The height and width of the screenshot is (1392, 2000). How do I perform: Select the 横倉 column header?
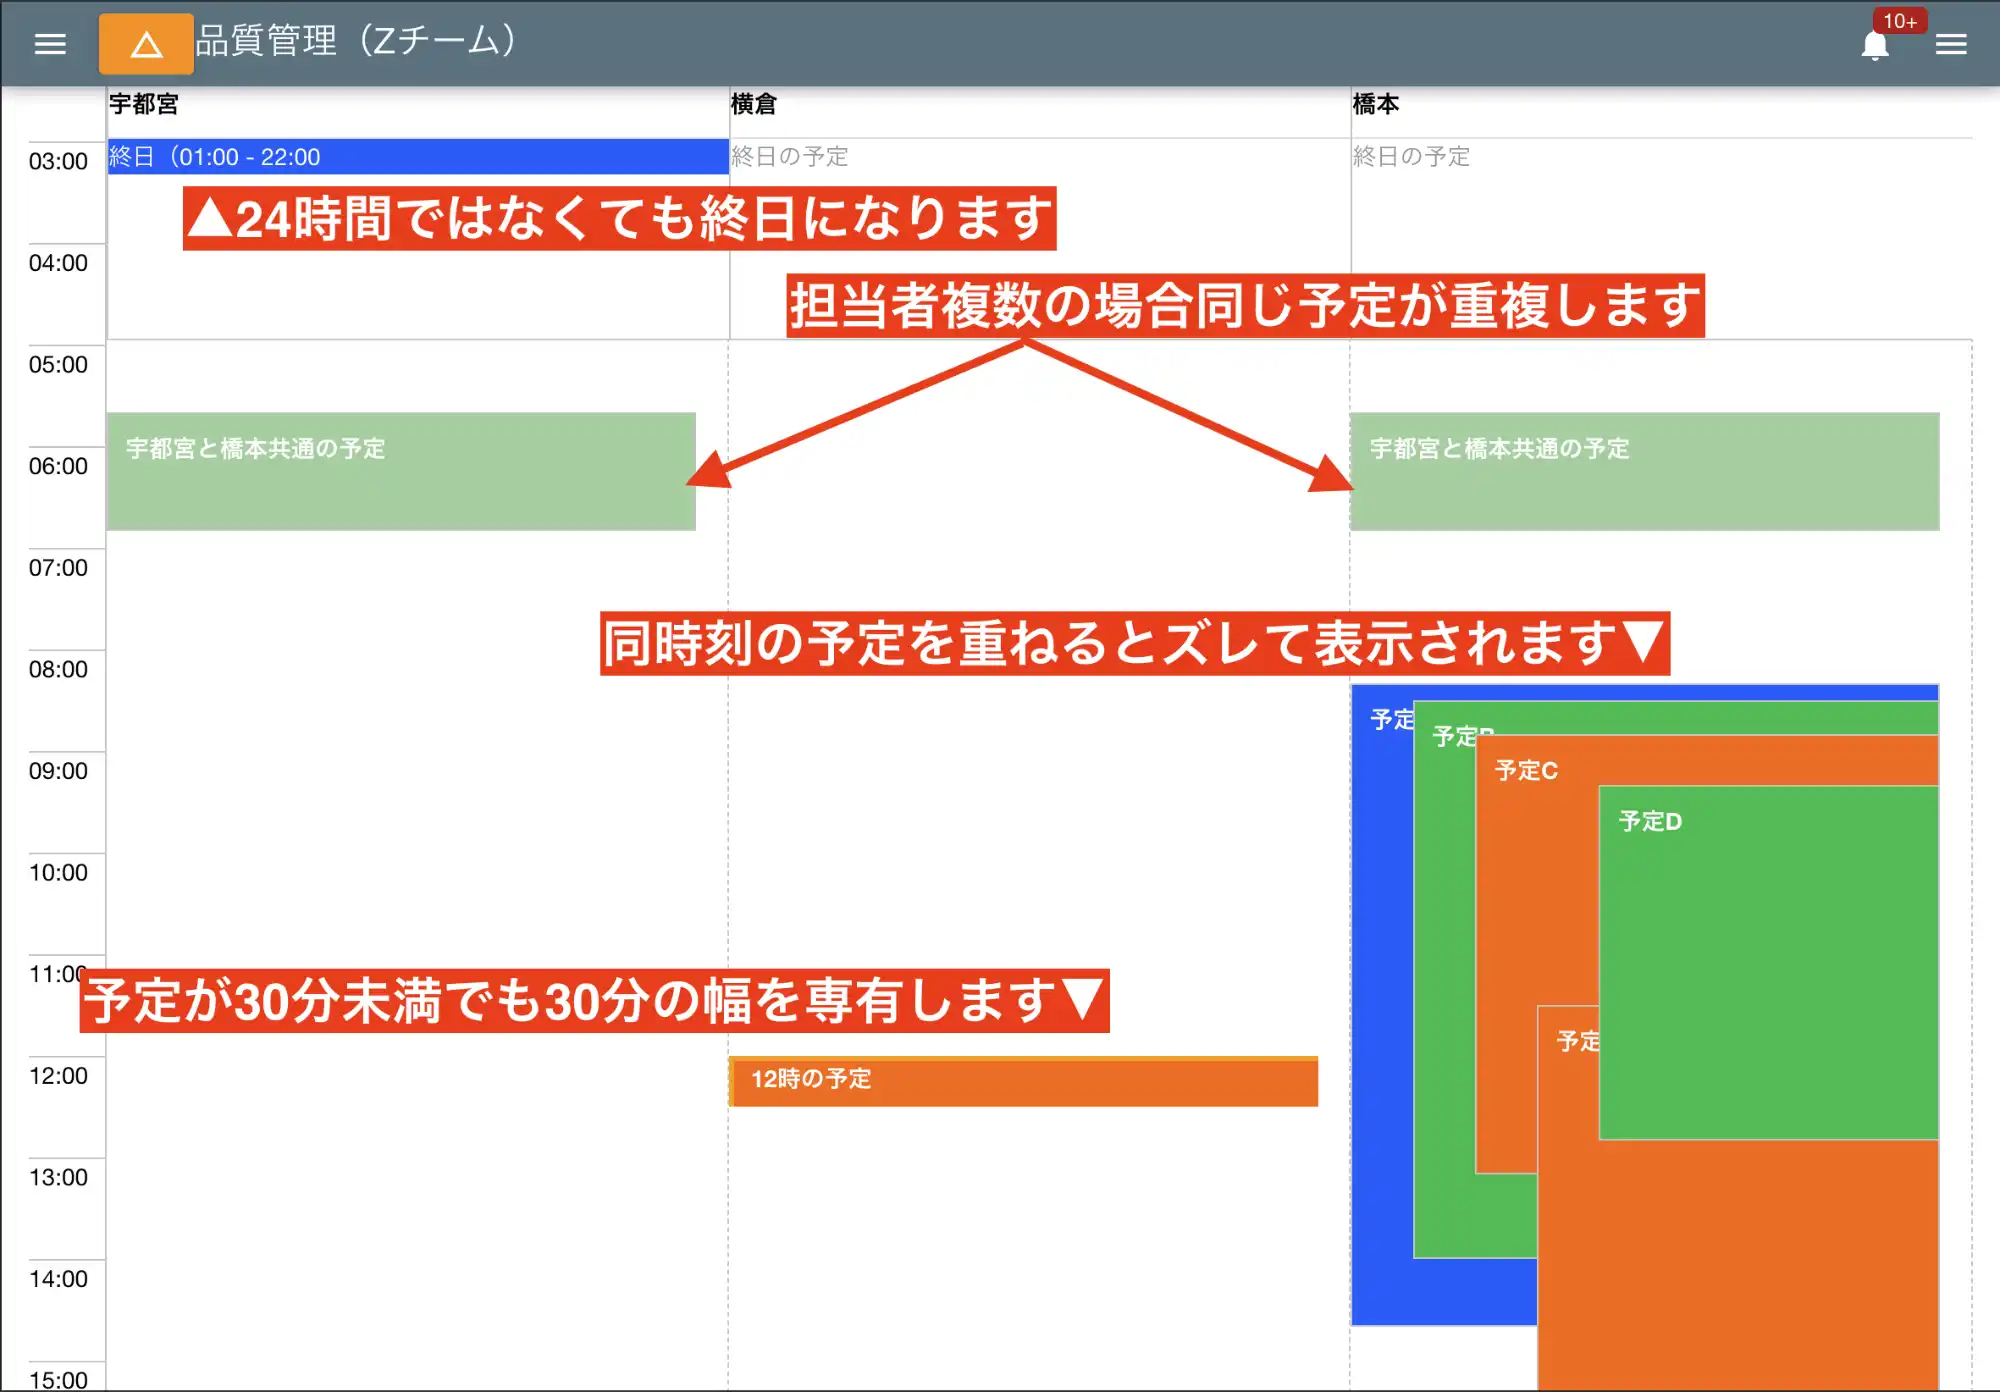tap(753, 104)
